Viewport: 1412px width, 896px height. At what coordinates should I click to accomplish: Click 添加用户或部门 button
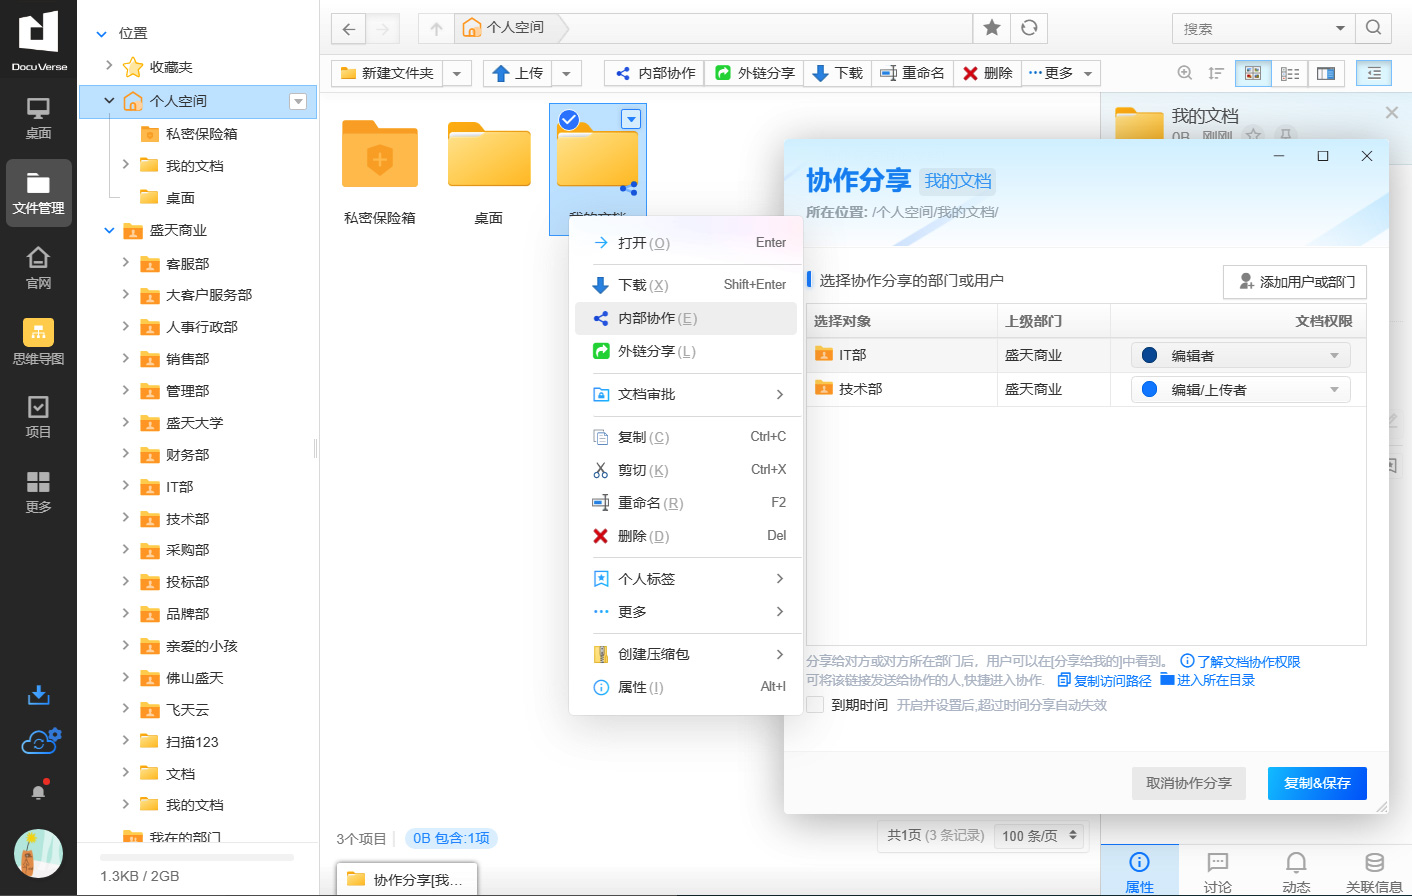1295,282
